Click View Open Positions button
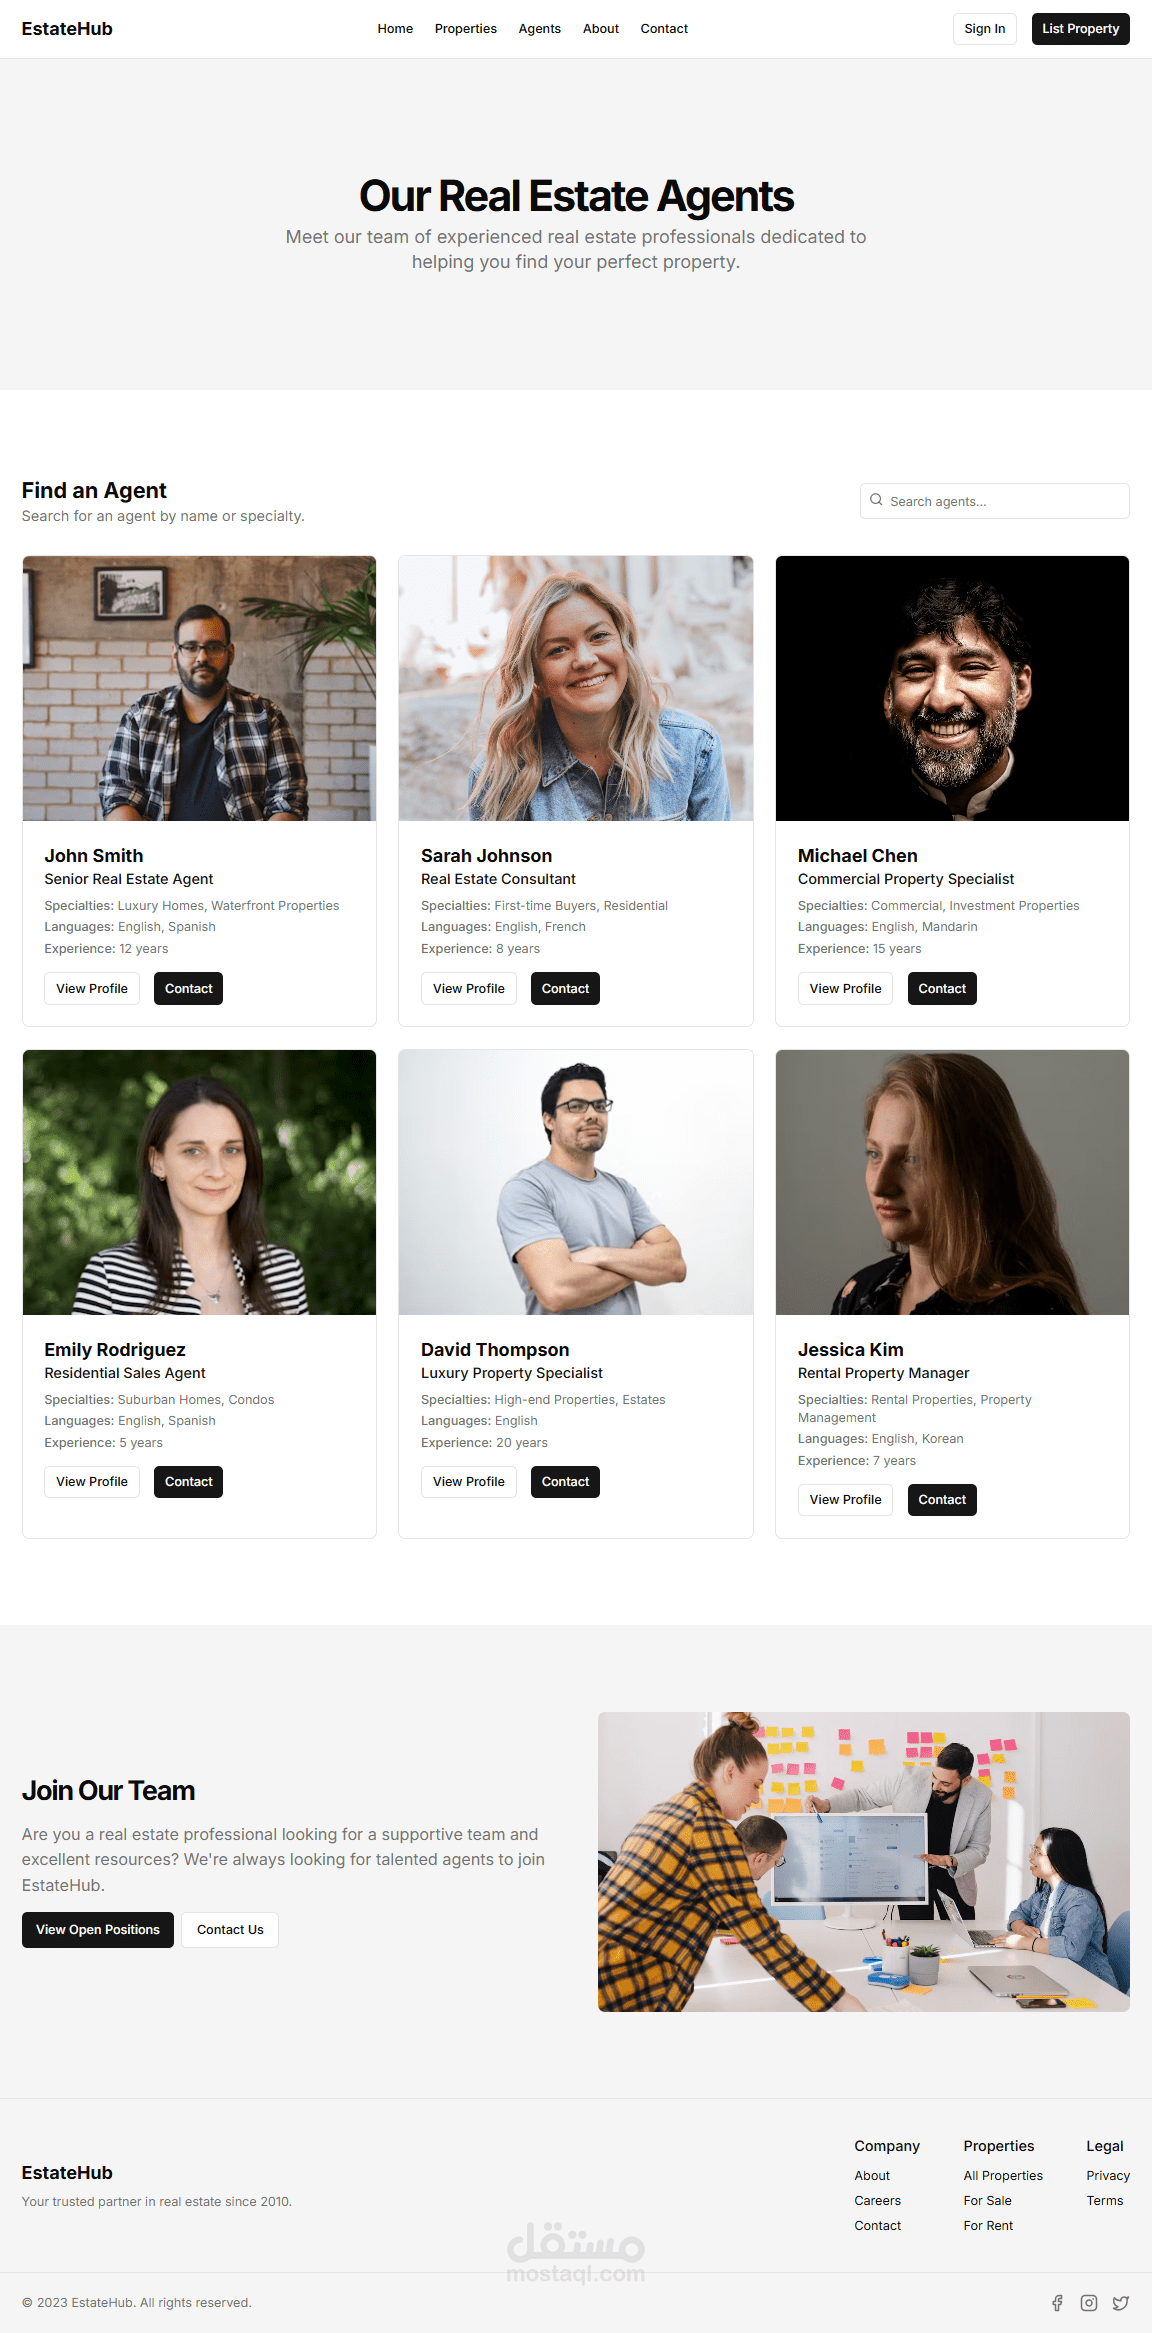The height and width of the screenshot is (2333, 1152). point(98,1930)
